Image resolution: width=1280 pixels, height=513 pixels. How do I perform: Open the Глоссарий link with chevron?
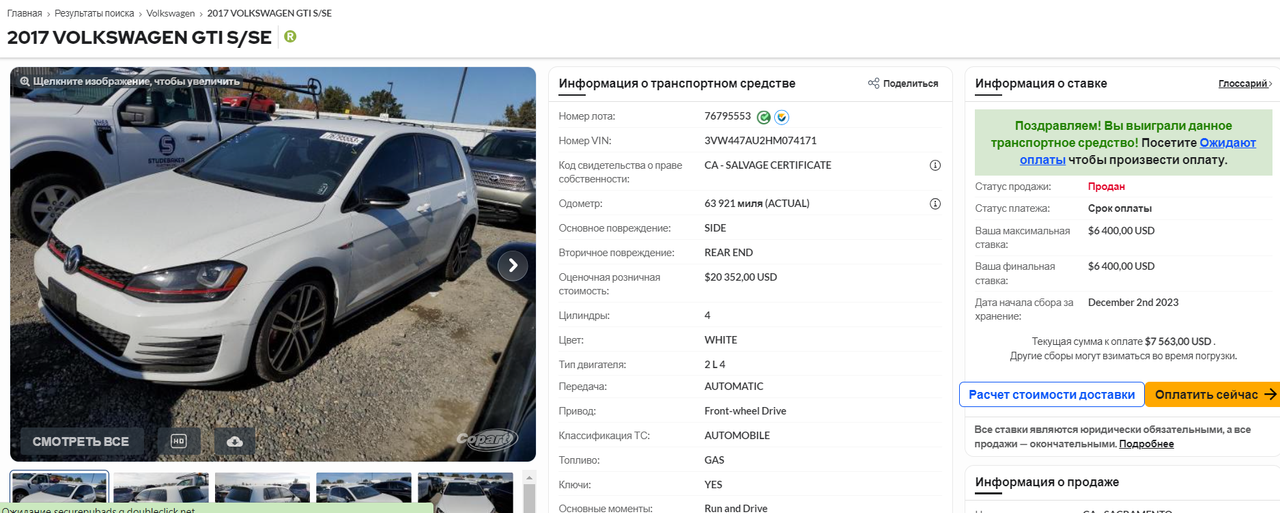[x=1245, y=84]
